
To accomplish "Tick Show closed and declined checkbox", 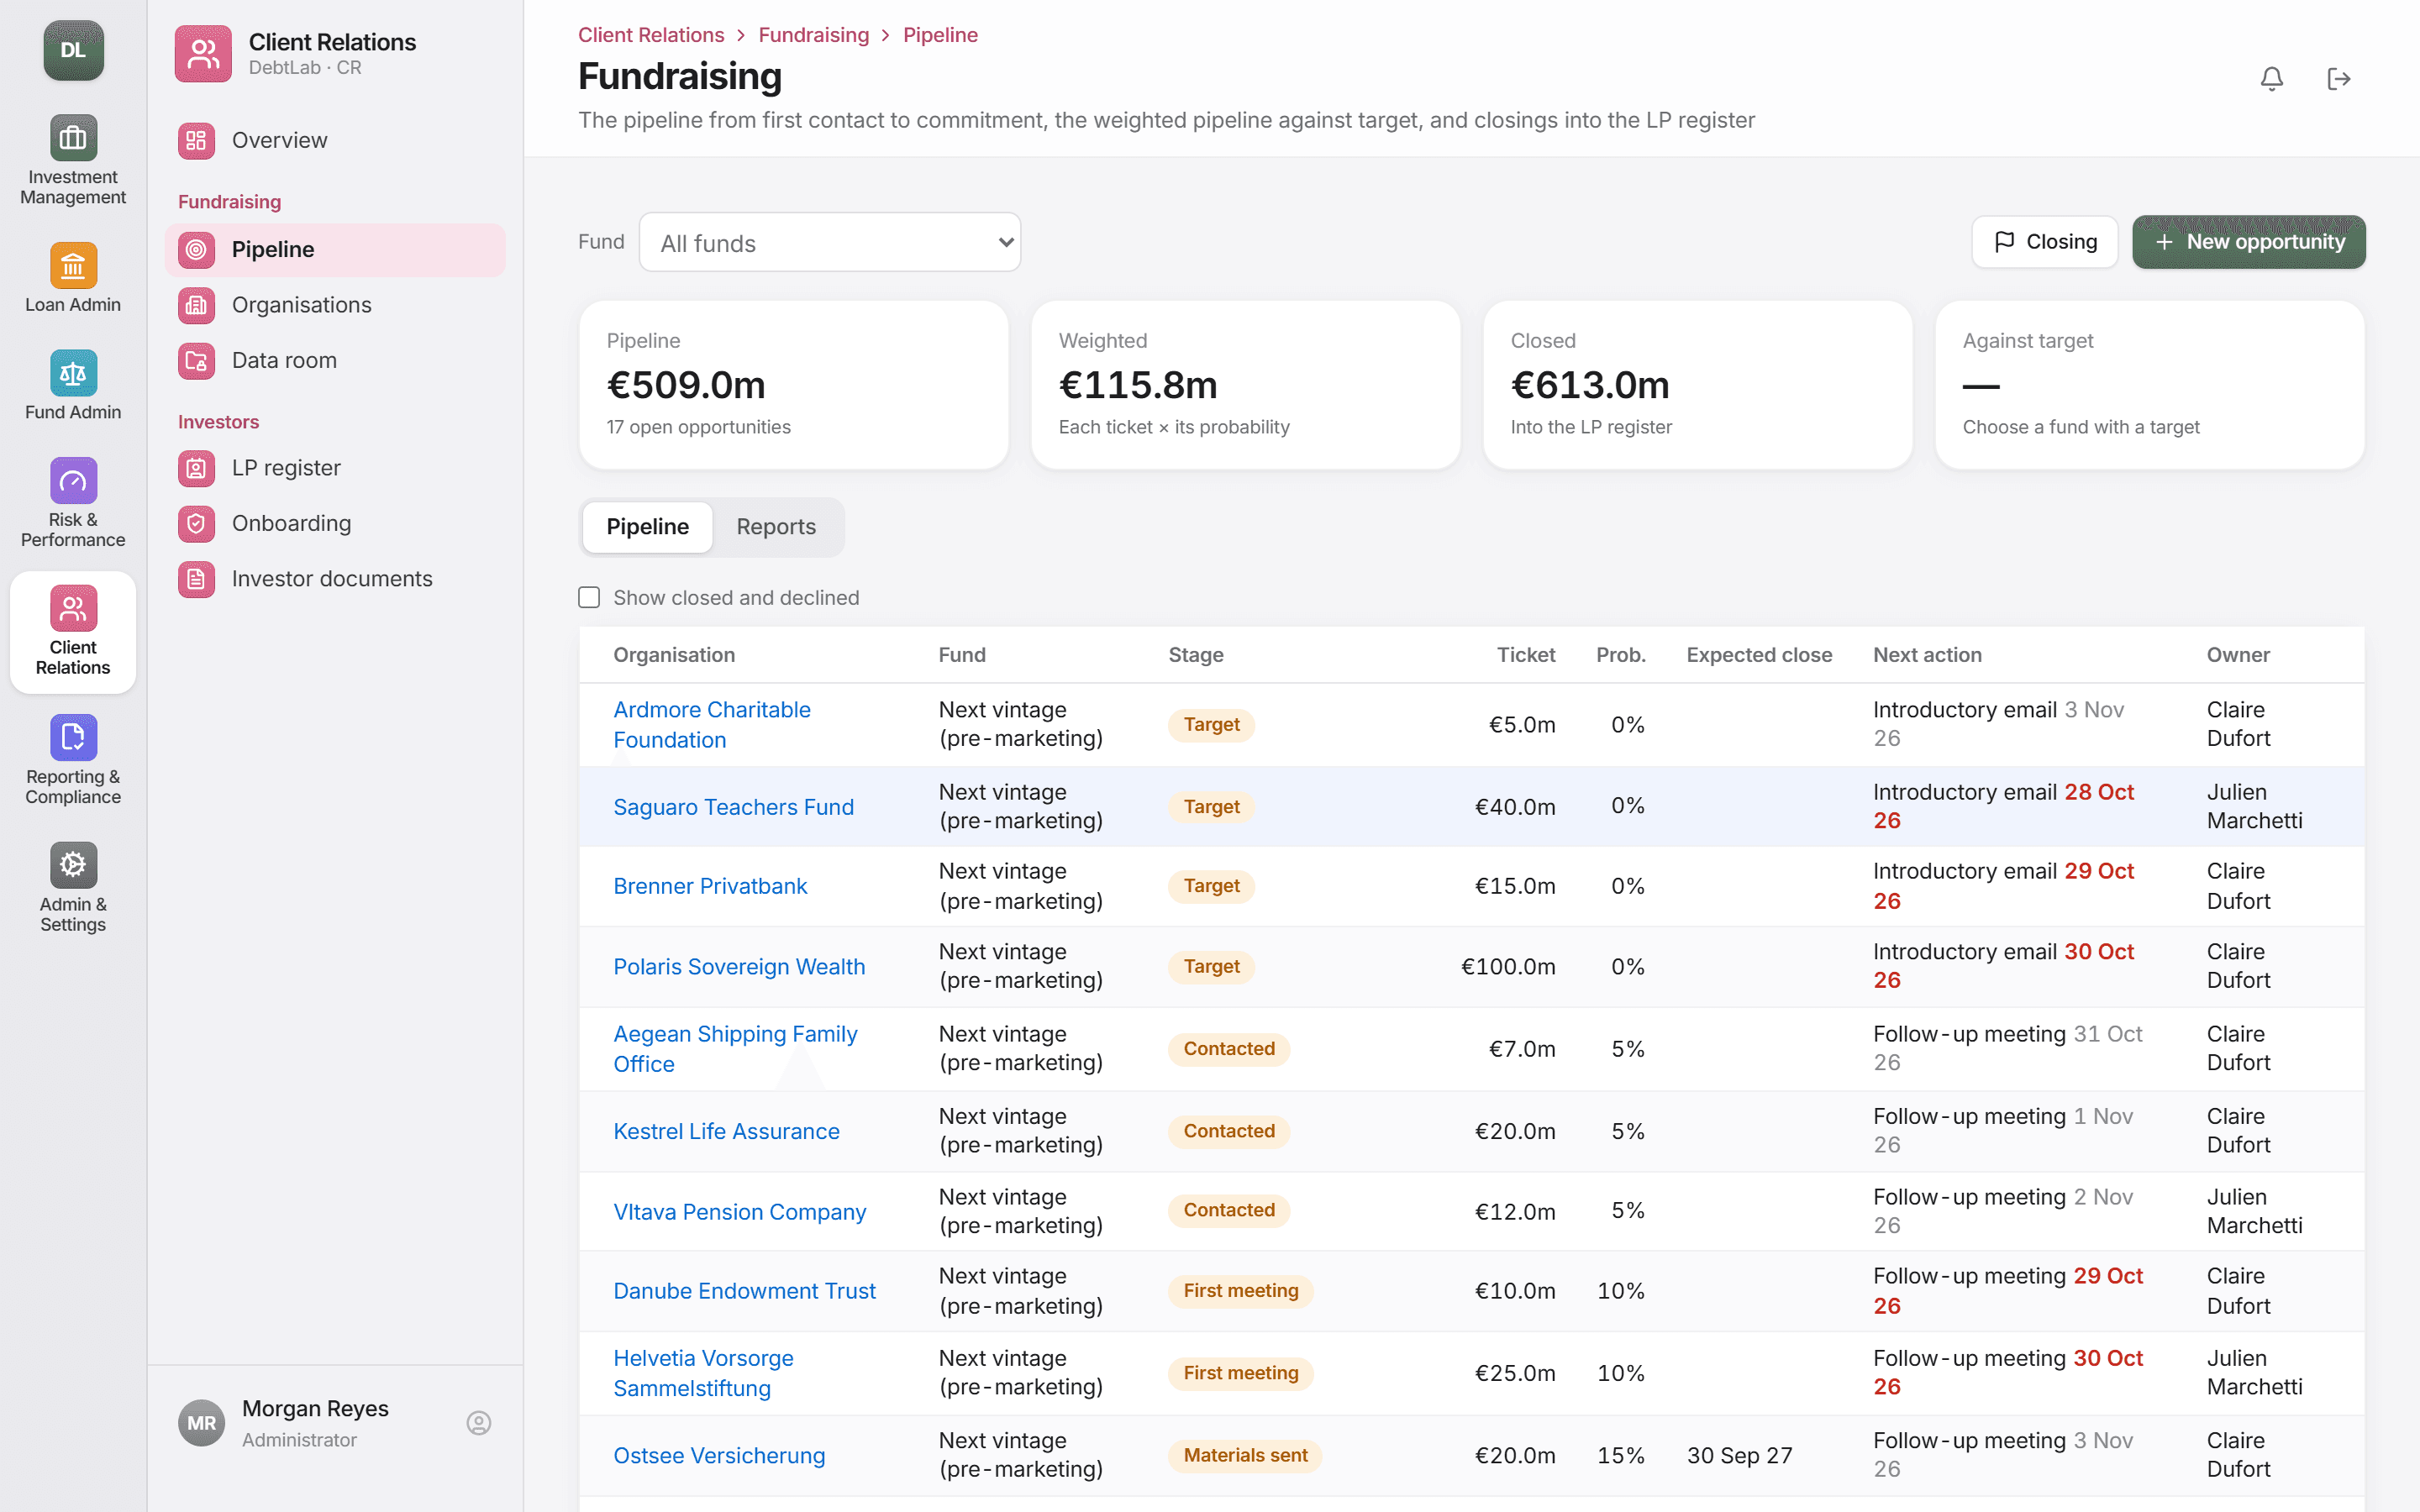I will 589,597.
